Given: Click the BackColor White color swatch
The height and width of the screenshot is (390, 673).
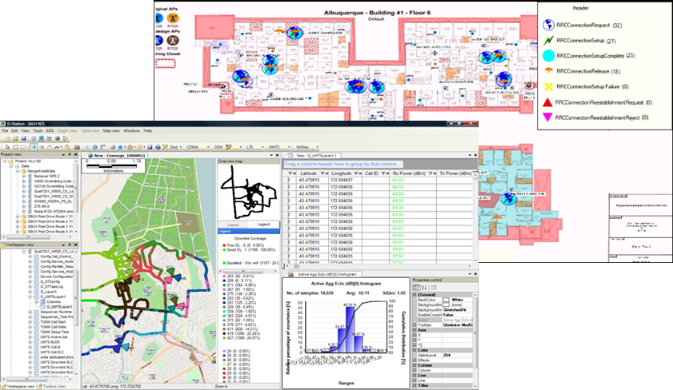Looking at the screenshot, I should (x=446, y=299).
